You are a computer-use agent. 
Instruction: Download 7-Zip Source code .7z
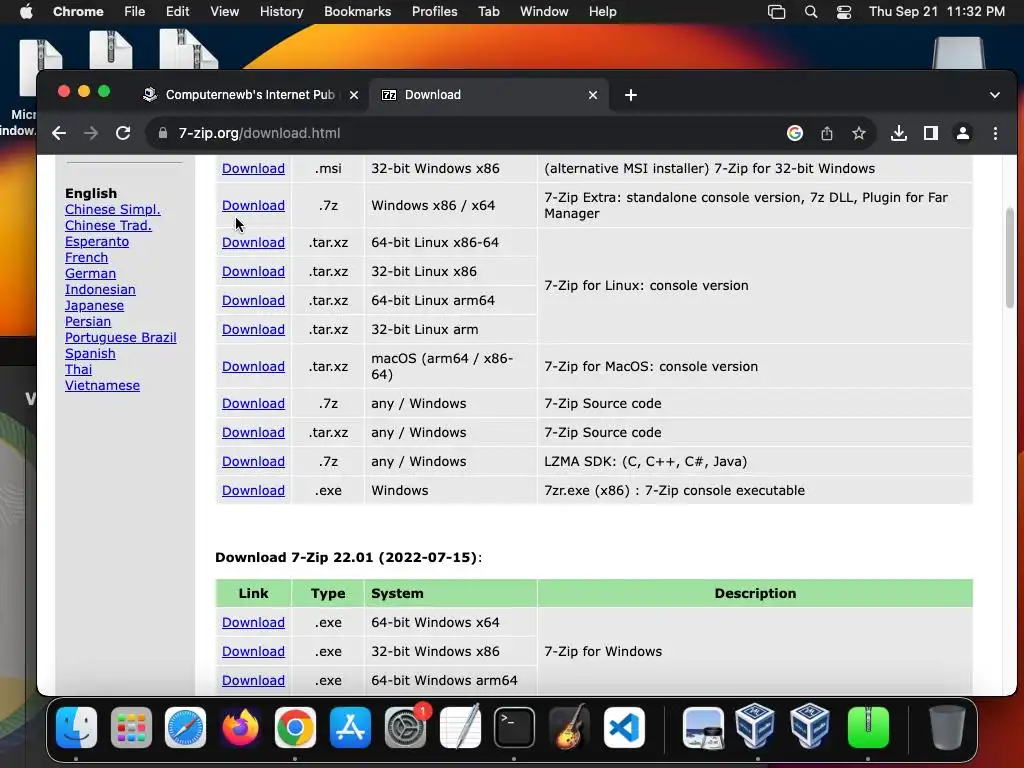point(253,404)
